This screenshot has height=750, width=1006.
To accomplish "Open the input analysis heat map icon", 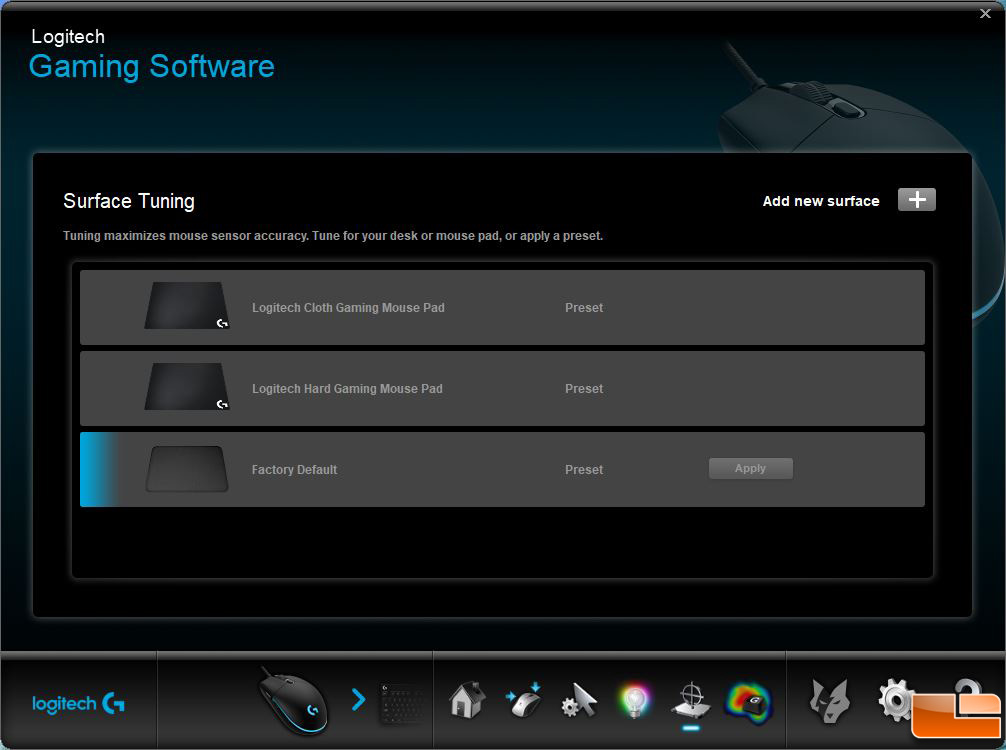I will point(749,702).
